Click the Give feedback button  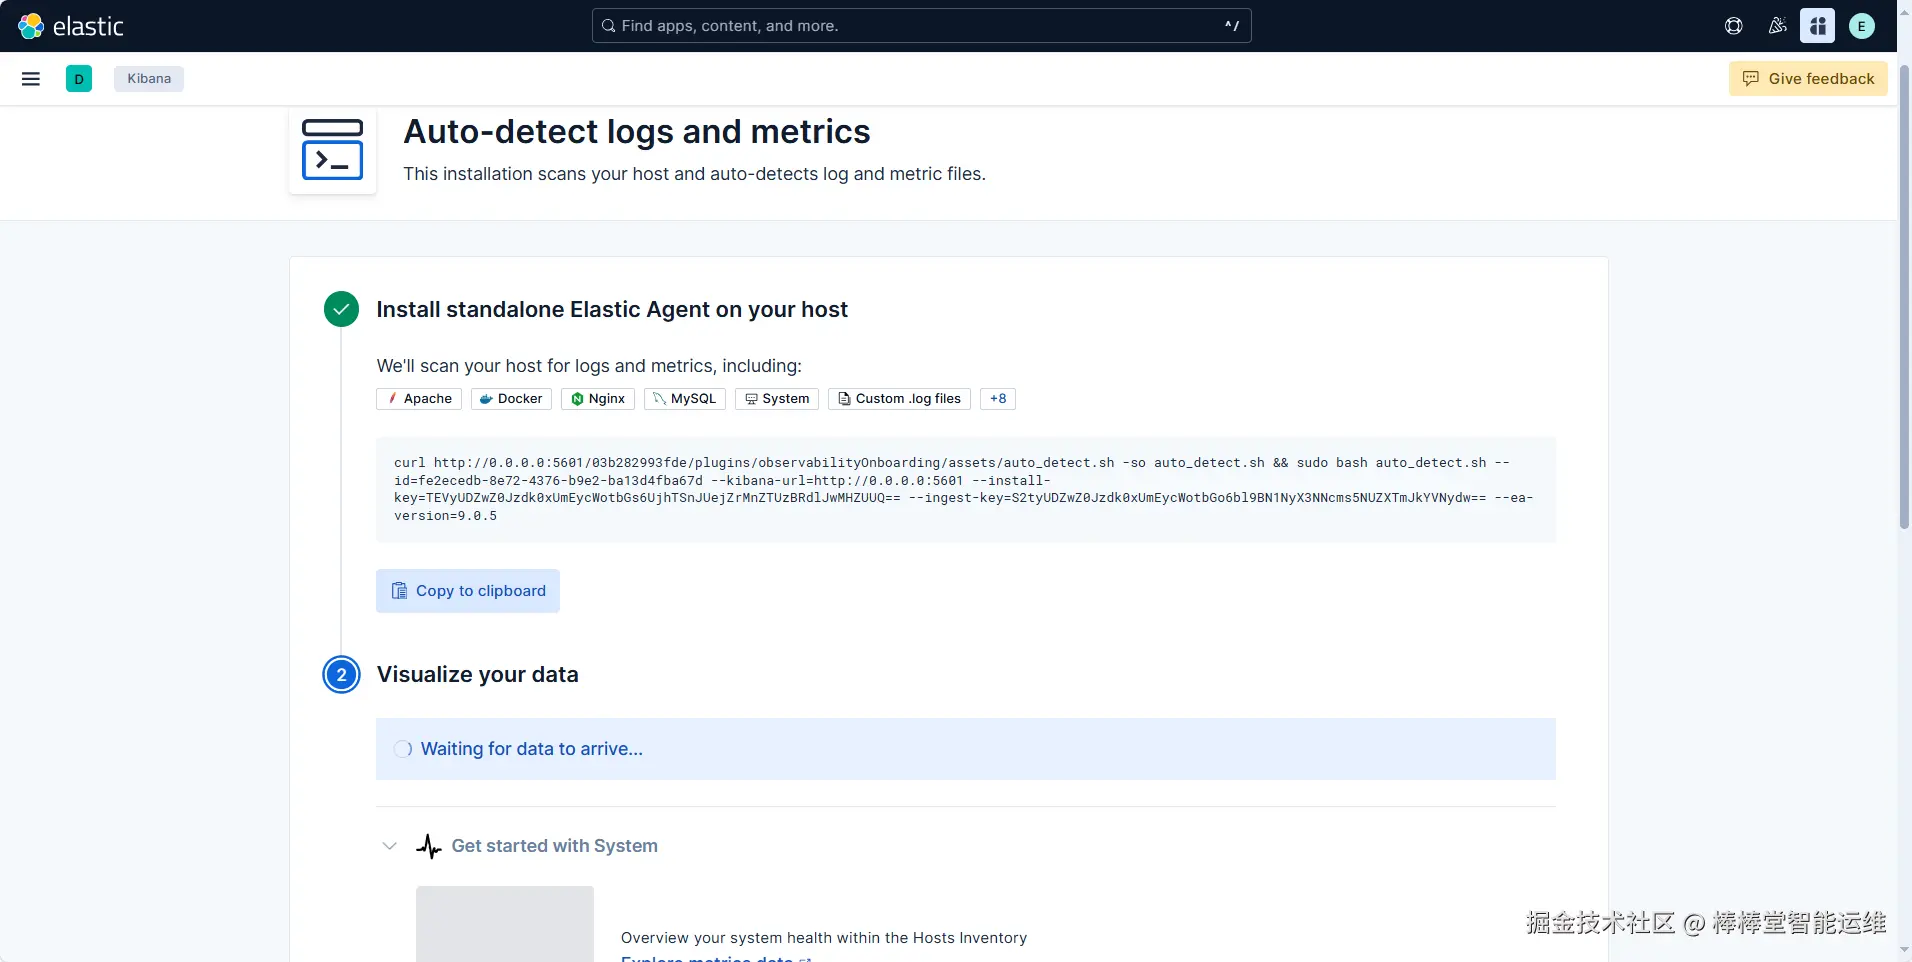pos(1808,79)
